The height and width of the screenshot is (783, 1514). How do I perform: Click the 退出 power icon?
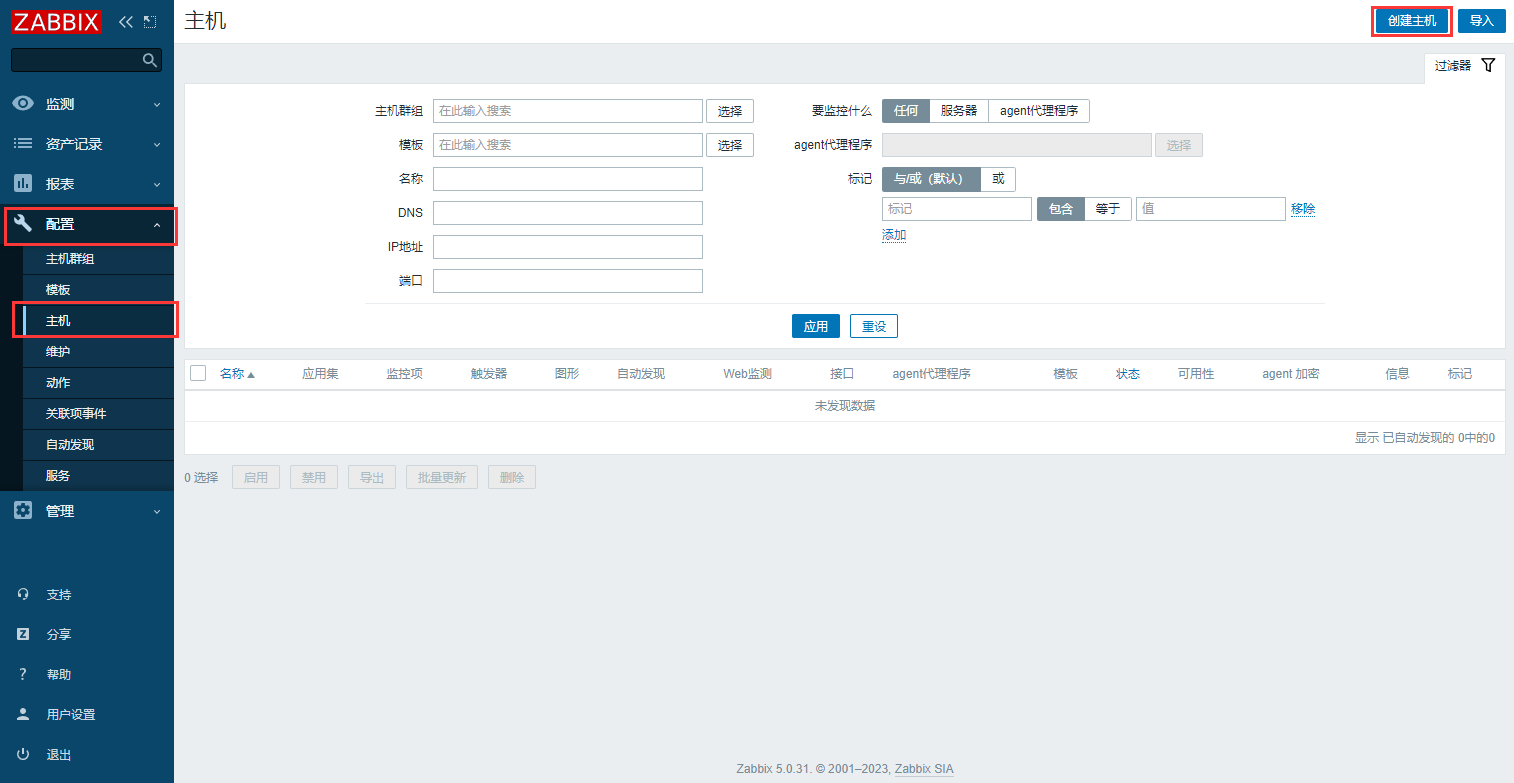point(23,754)
